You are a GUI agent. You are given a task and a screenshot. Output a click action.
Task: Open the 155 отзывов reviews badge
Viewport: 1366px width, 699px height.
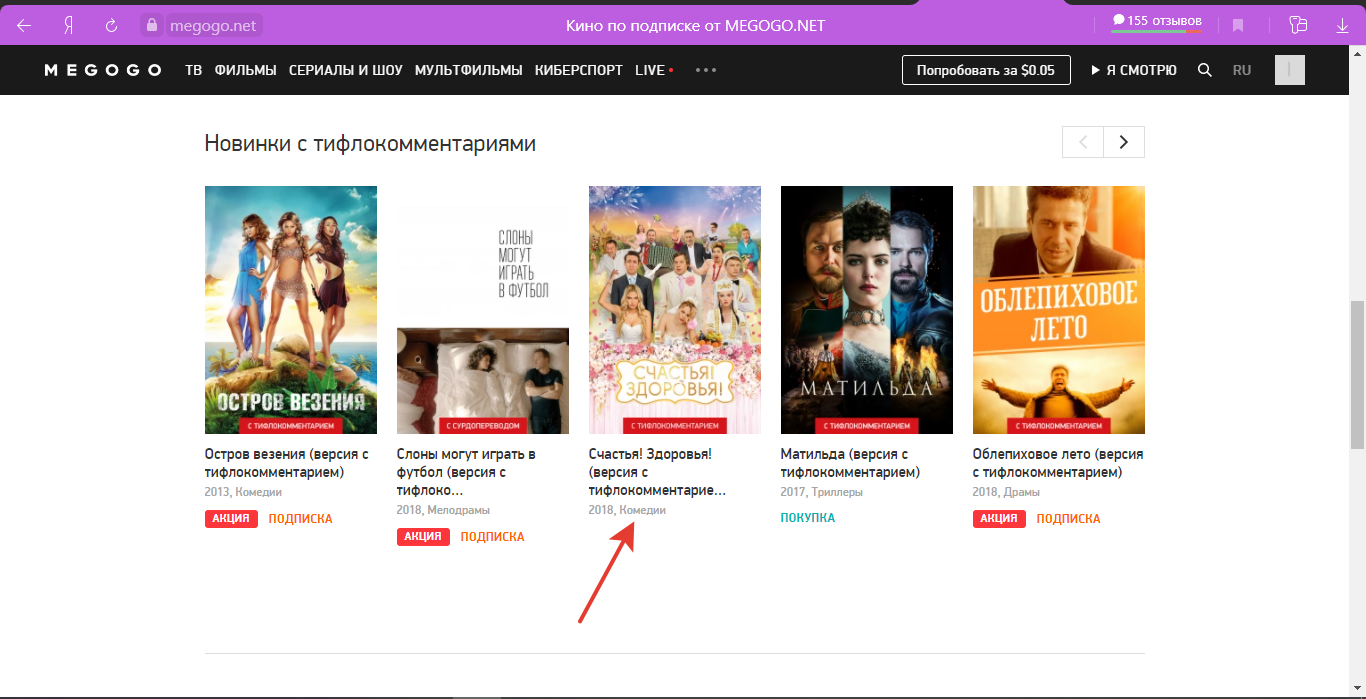tap(1157, 21)
